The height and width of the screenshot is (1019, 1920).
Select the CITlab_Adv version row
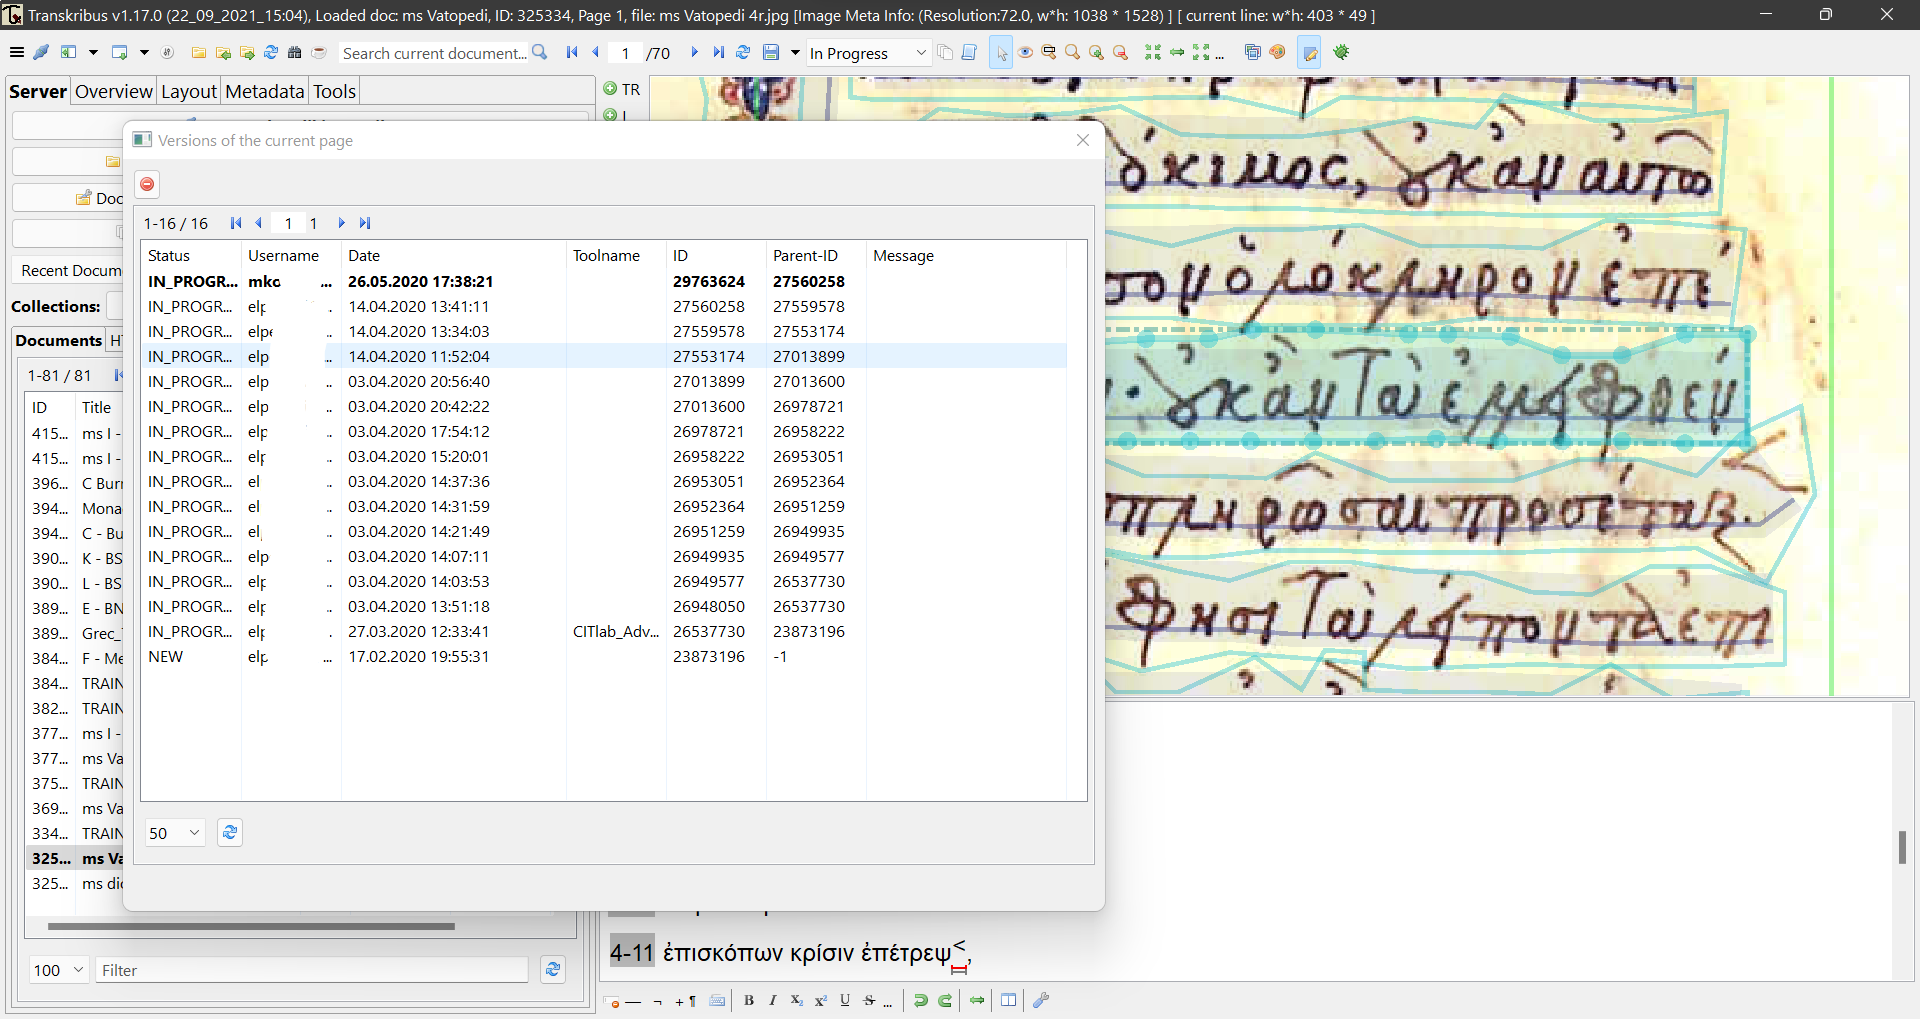pyautogui.click(x=604, y=631)
